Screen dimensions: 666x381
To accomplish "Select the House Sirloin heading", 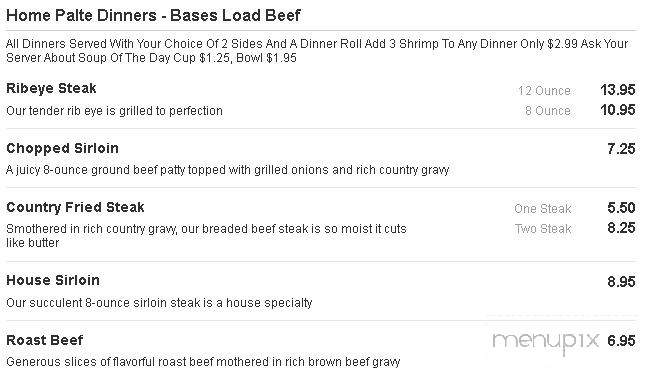I will (x=53, y=280).
